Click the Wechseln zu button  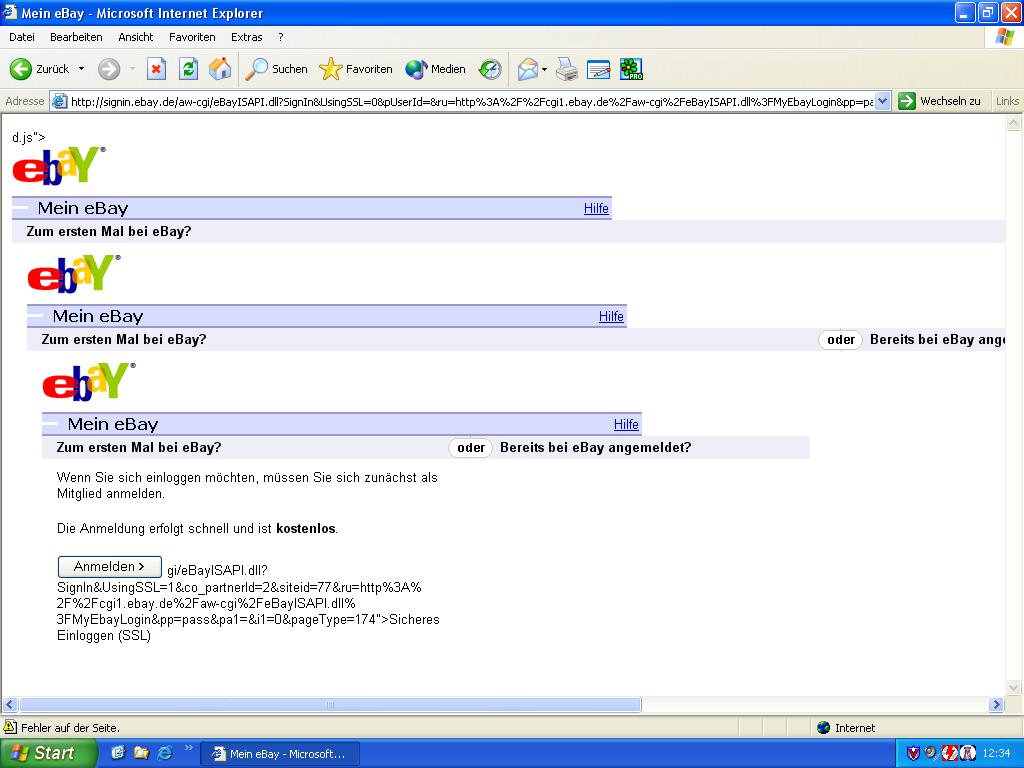point(940,101)
